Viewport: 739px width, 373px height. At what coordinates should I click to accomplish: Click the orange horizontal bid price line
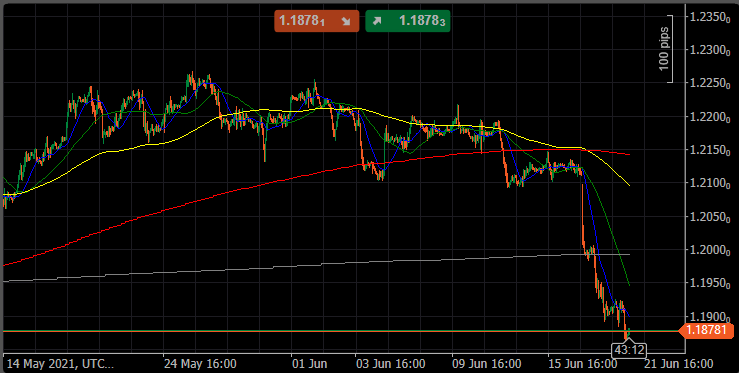tap(330, 332)
